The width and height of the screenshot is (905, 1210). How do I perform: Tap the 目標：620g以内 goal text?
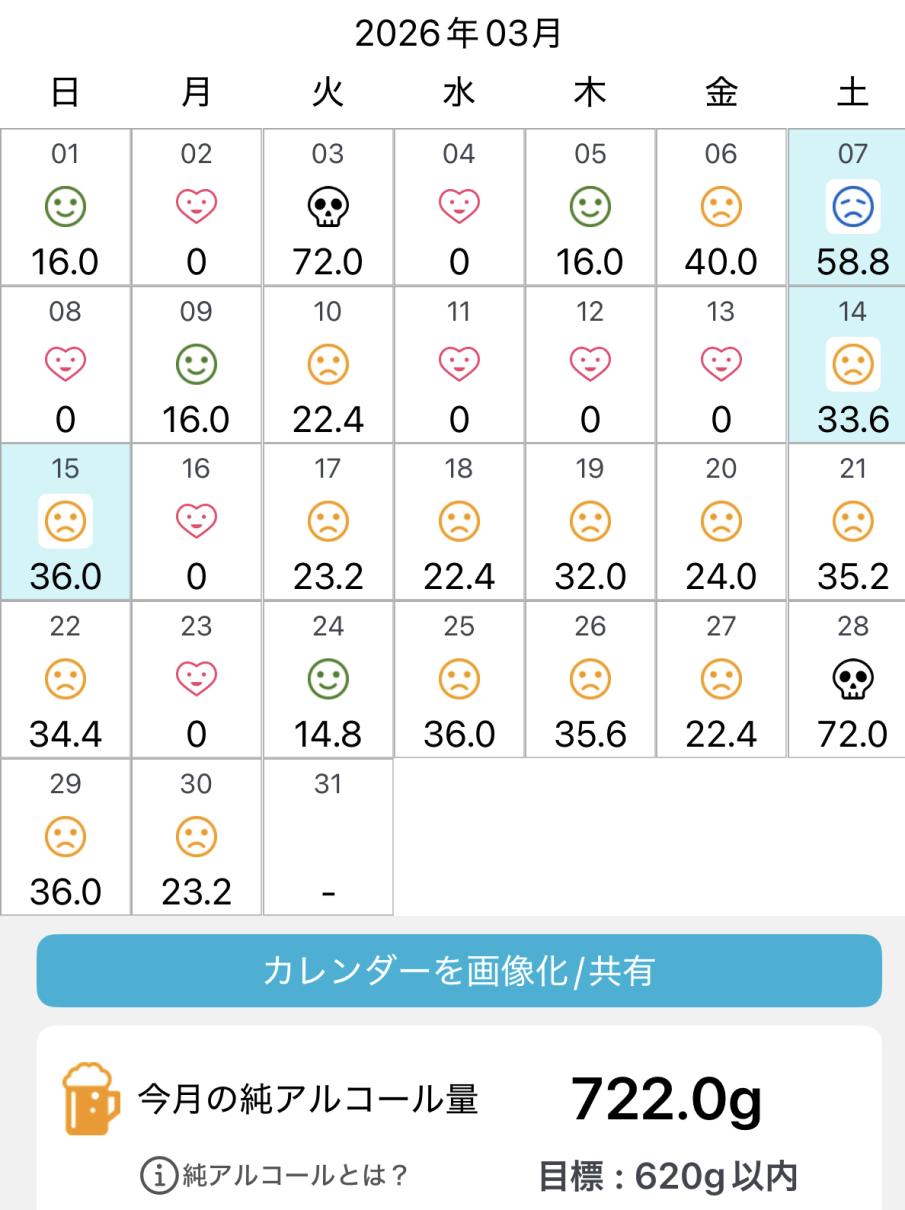click(668, 1177)
